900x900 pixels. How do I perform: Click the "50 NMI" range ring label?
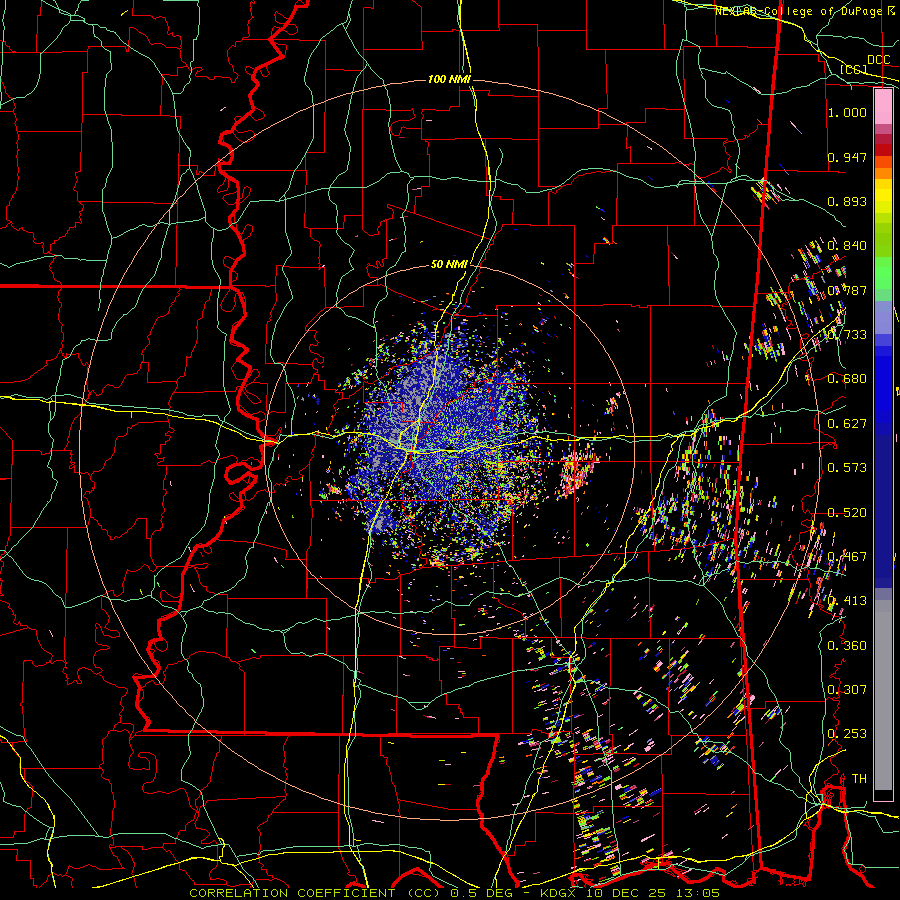click(x=449, y=265)
